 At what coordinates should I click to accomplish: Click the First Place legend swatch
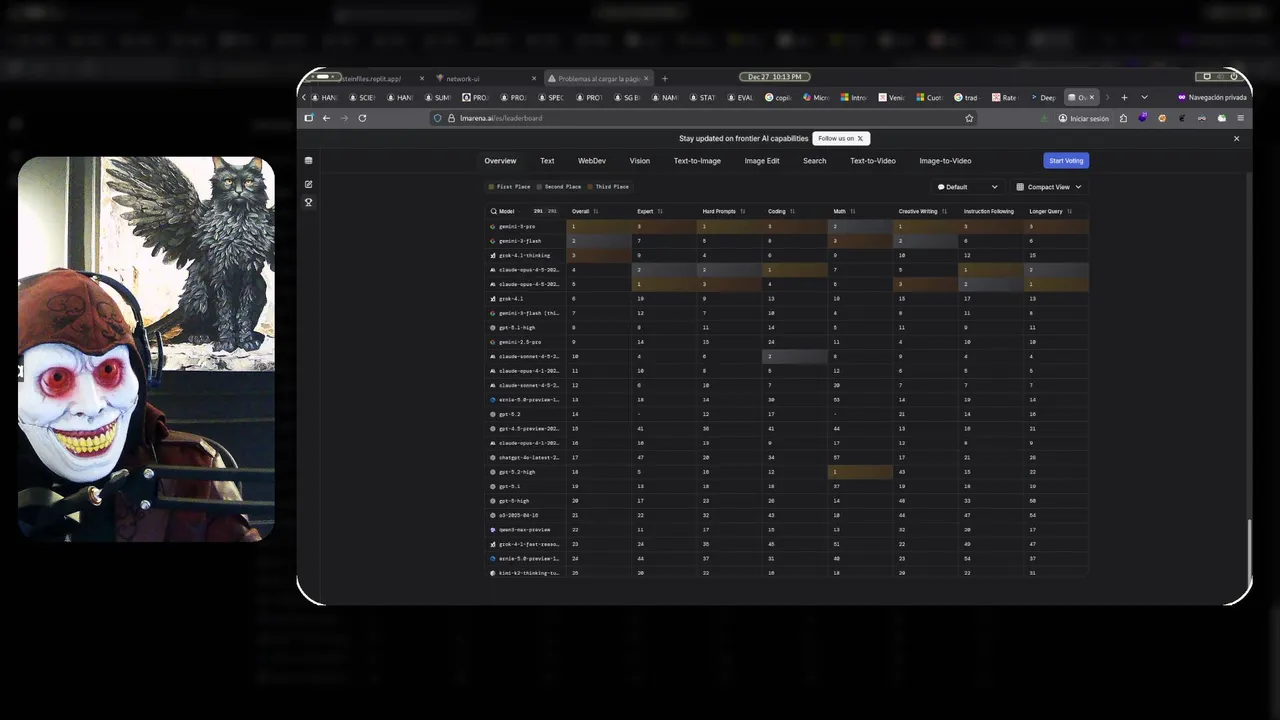491,187
